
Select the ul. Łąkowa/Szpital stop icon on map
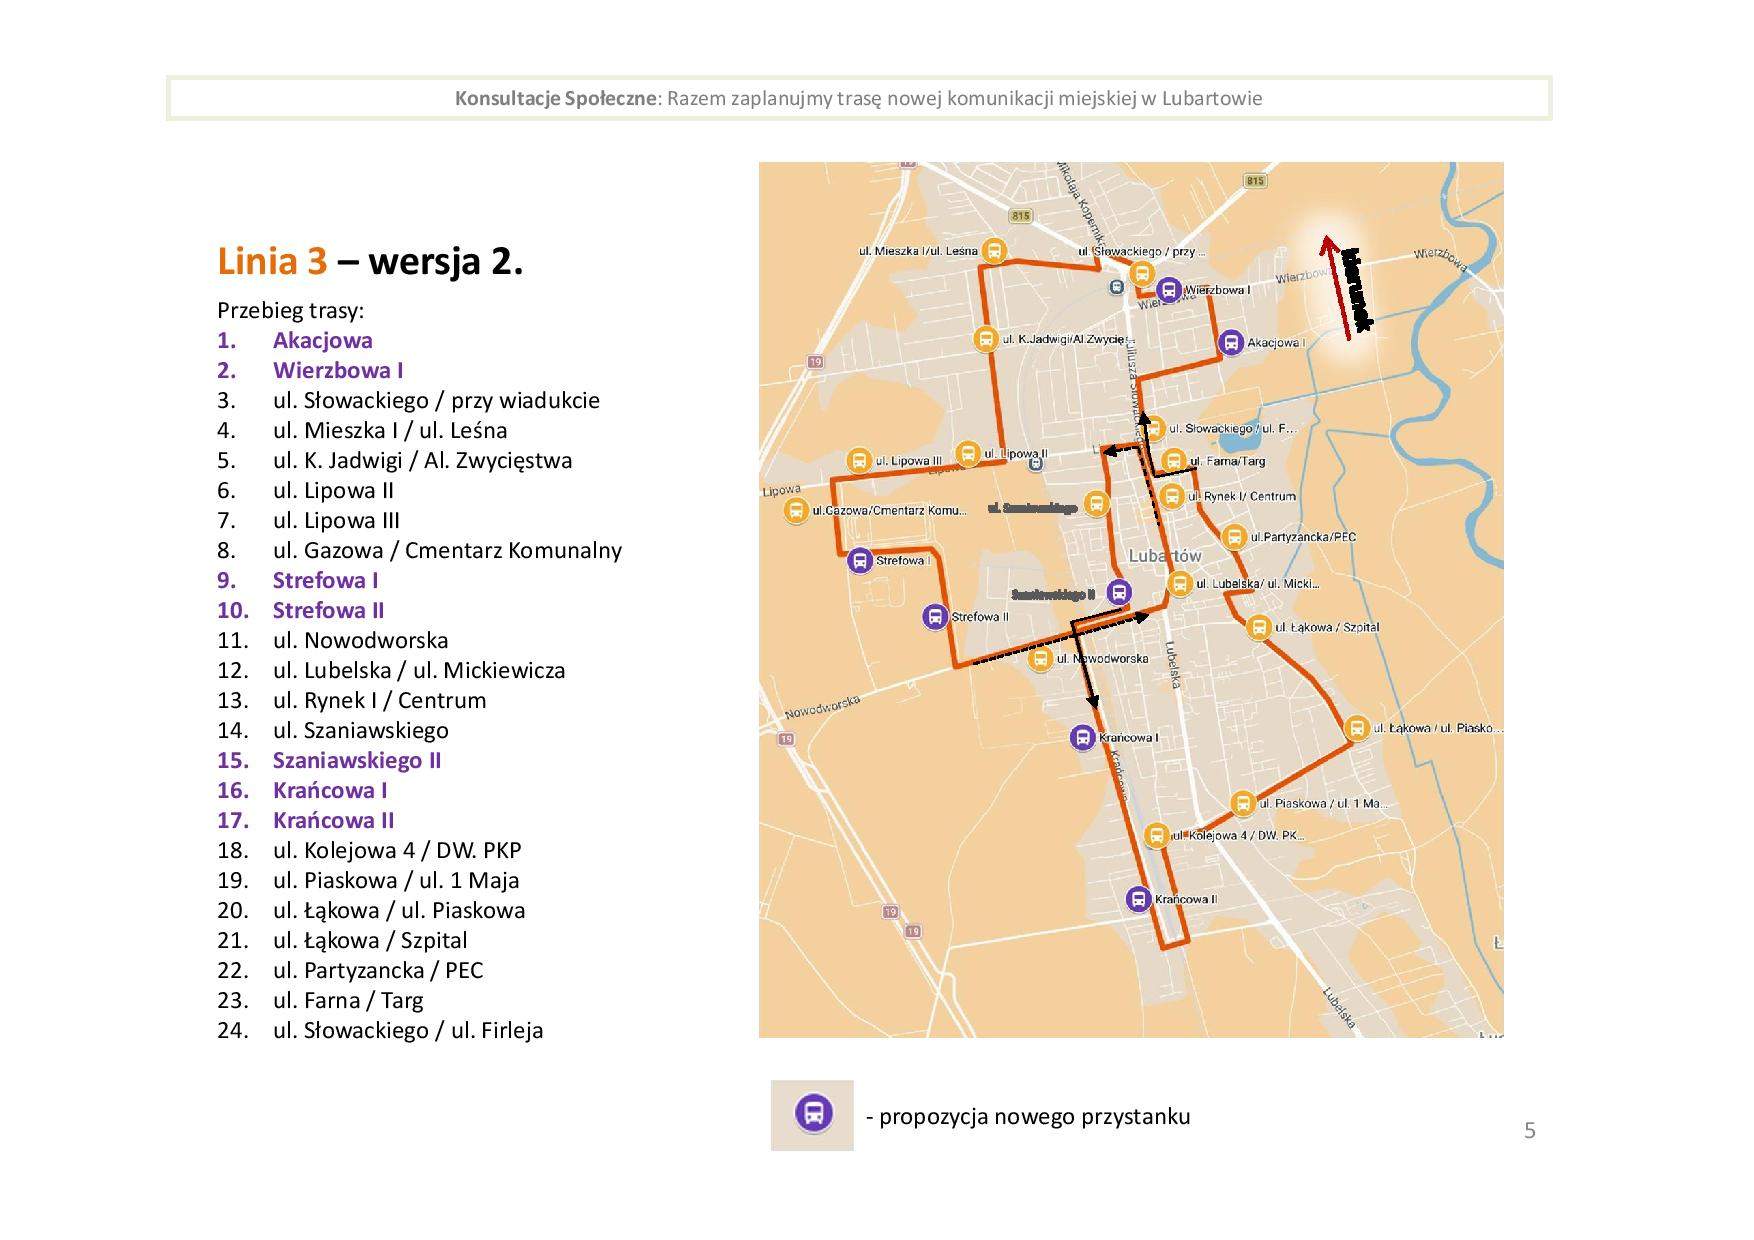pyautogui.click(x=1259, y=628)
